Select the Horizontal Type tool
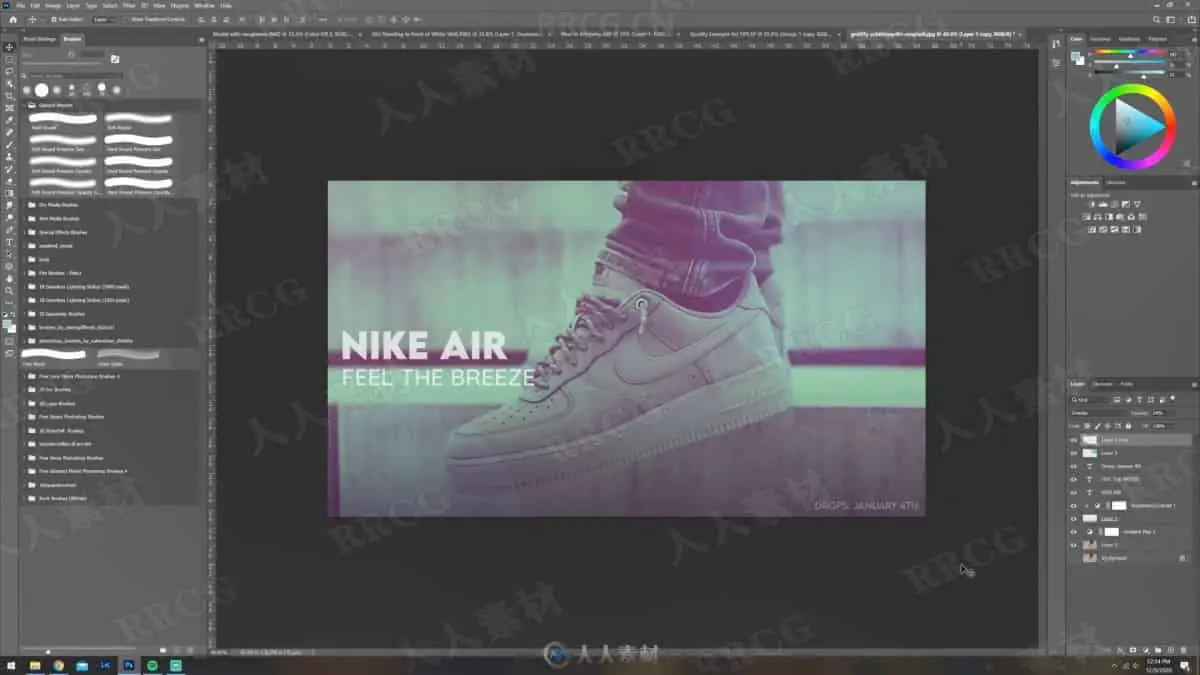 click(x=10, y=242)
